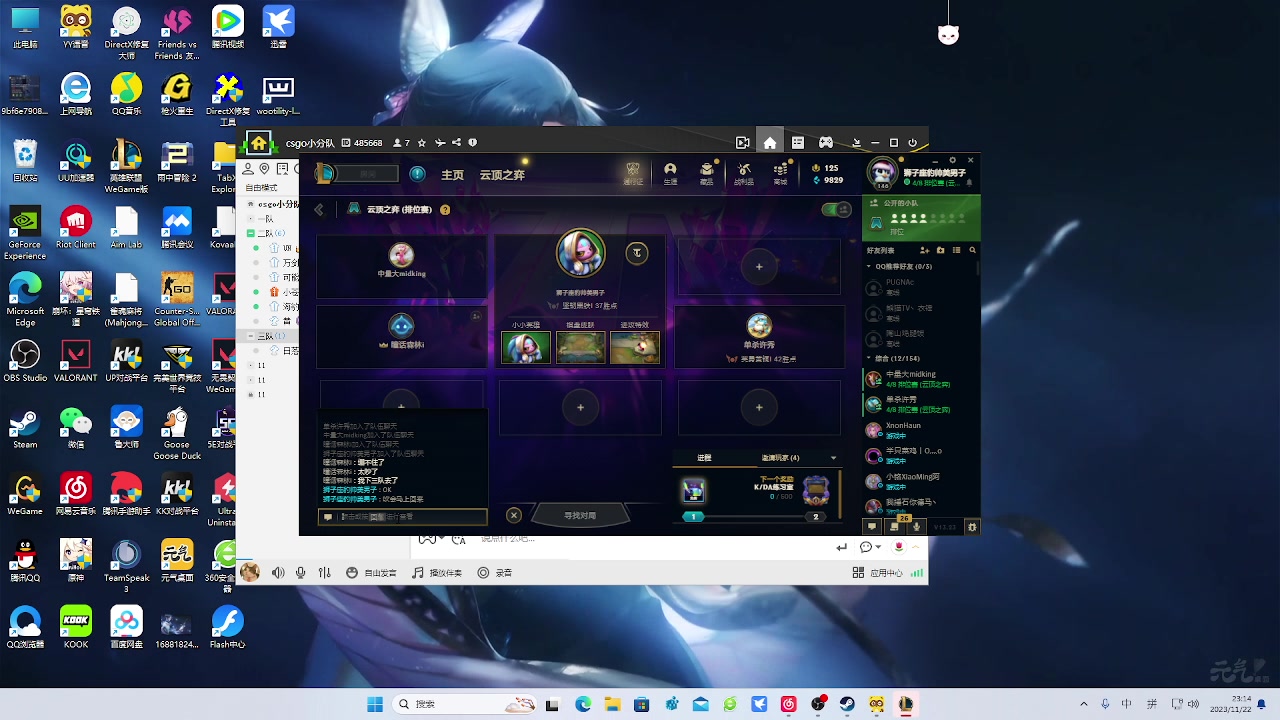Screen dimensions: 1280x720
Task: Cancel lobby with the X button
Action: click(514, 515)
